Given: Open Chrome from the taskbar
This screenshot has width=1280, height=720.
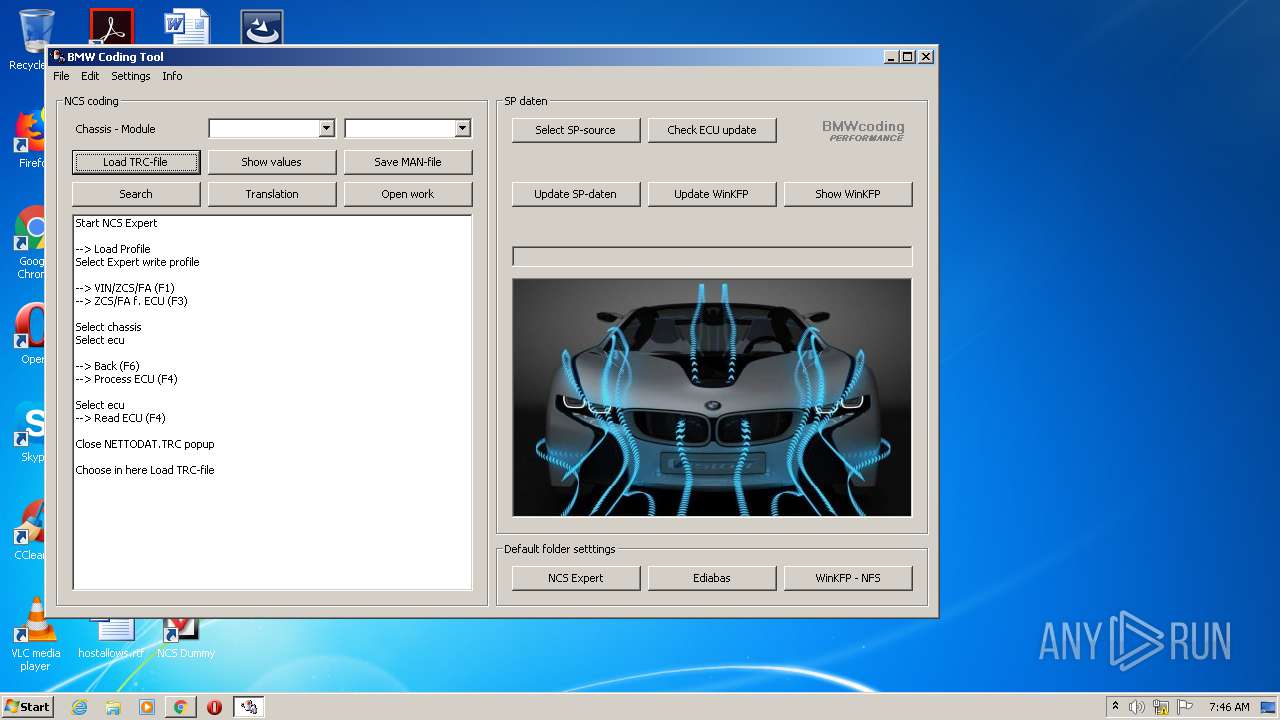Looking at the screenshot, I should point(181,707).
